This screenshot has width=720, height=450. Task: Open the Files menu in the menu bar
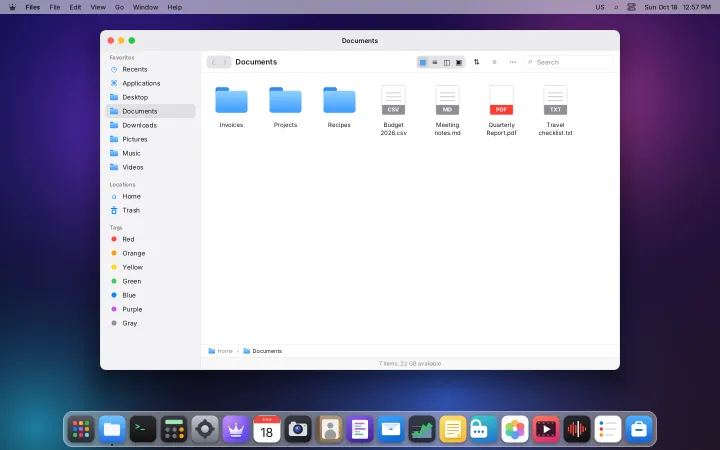[x=33, y=7]
